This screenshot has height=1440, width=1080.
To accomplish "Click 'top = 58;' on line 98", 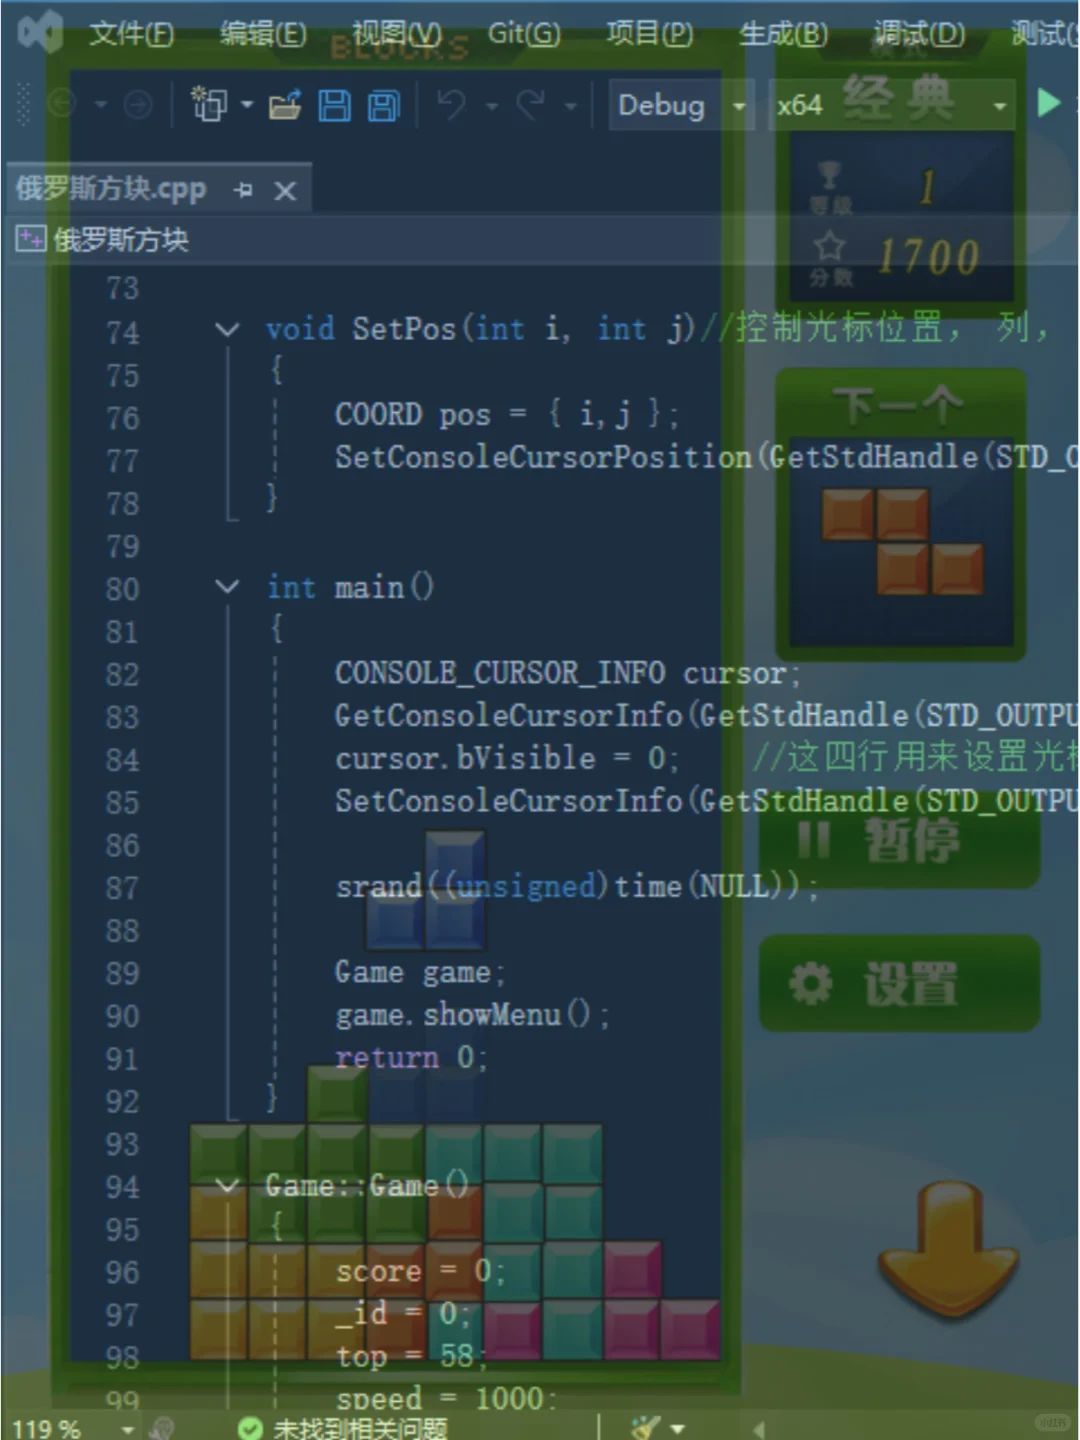I will (x=411, y=1356).
